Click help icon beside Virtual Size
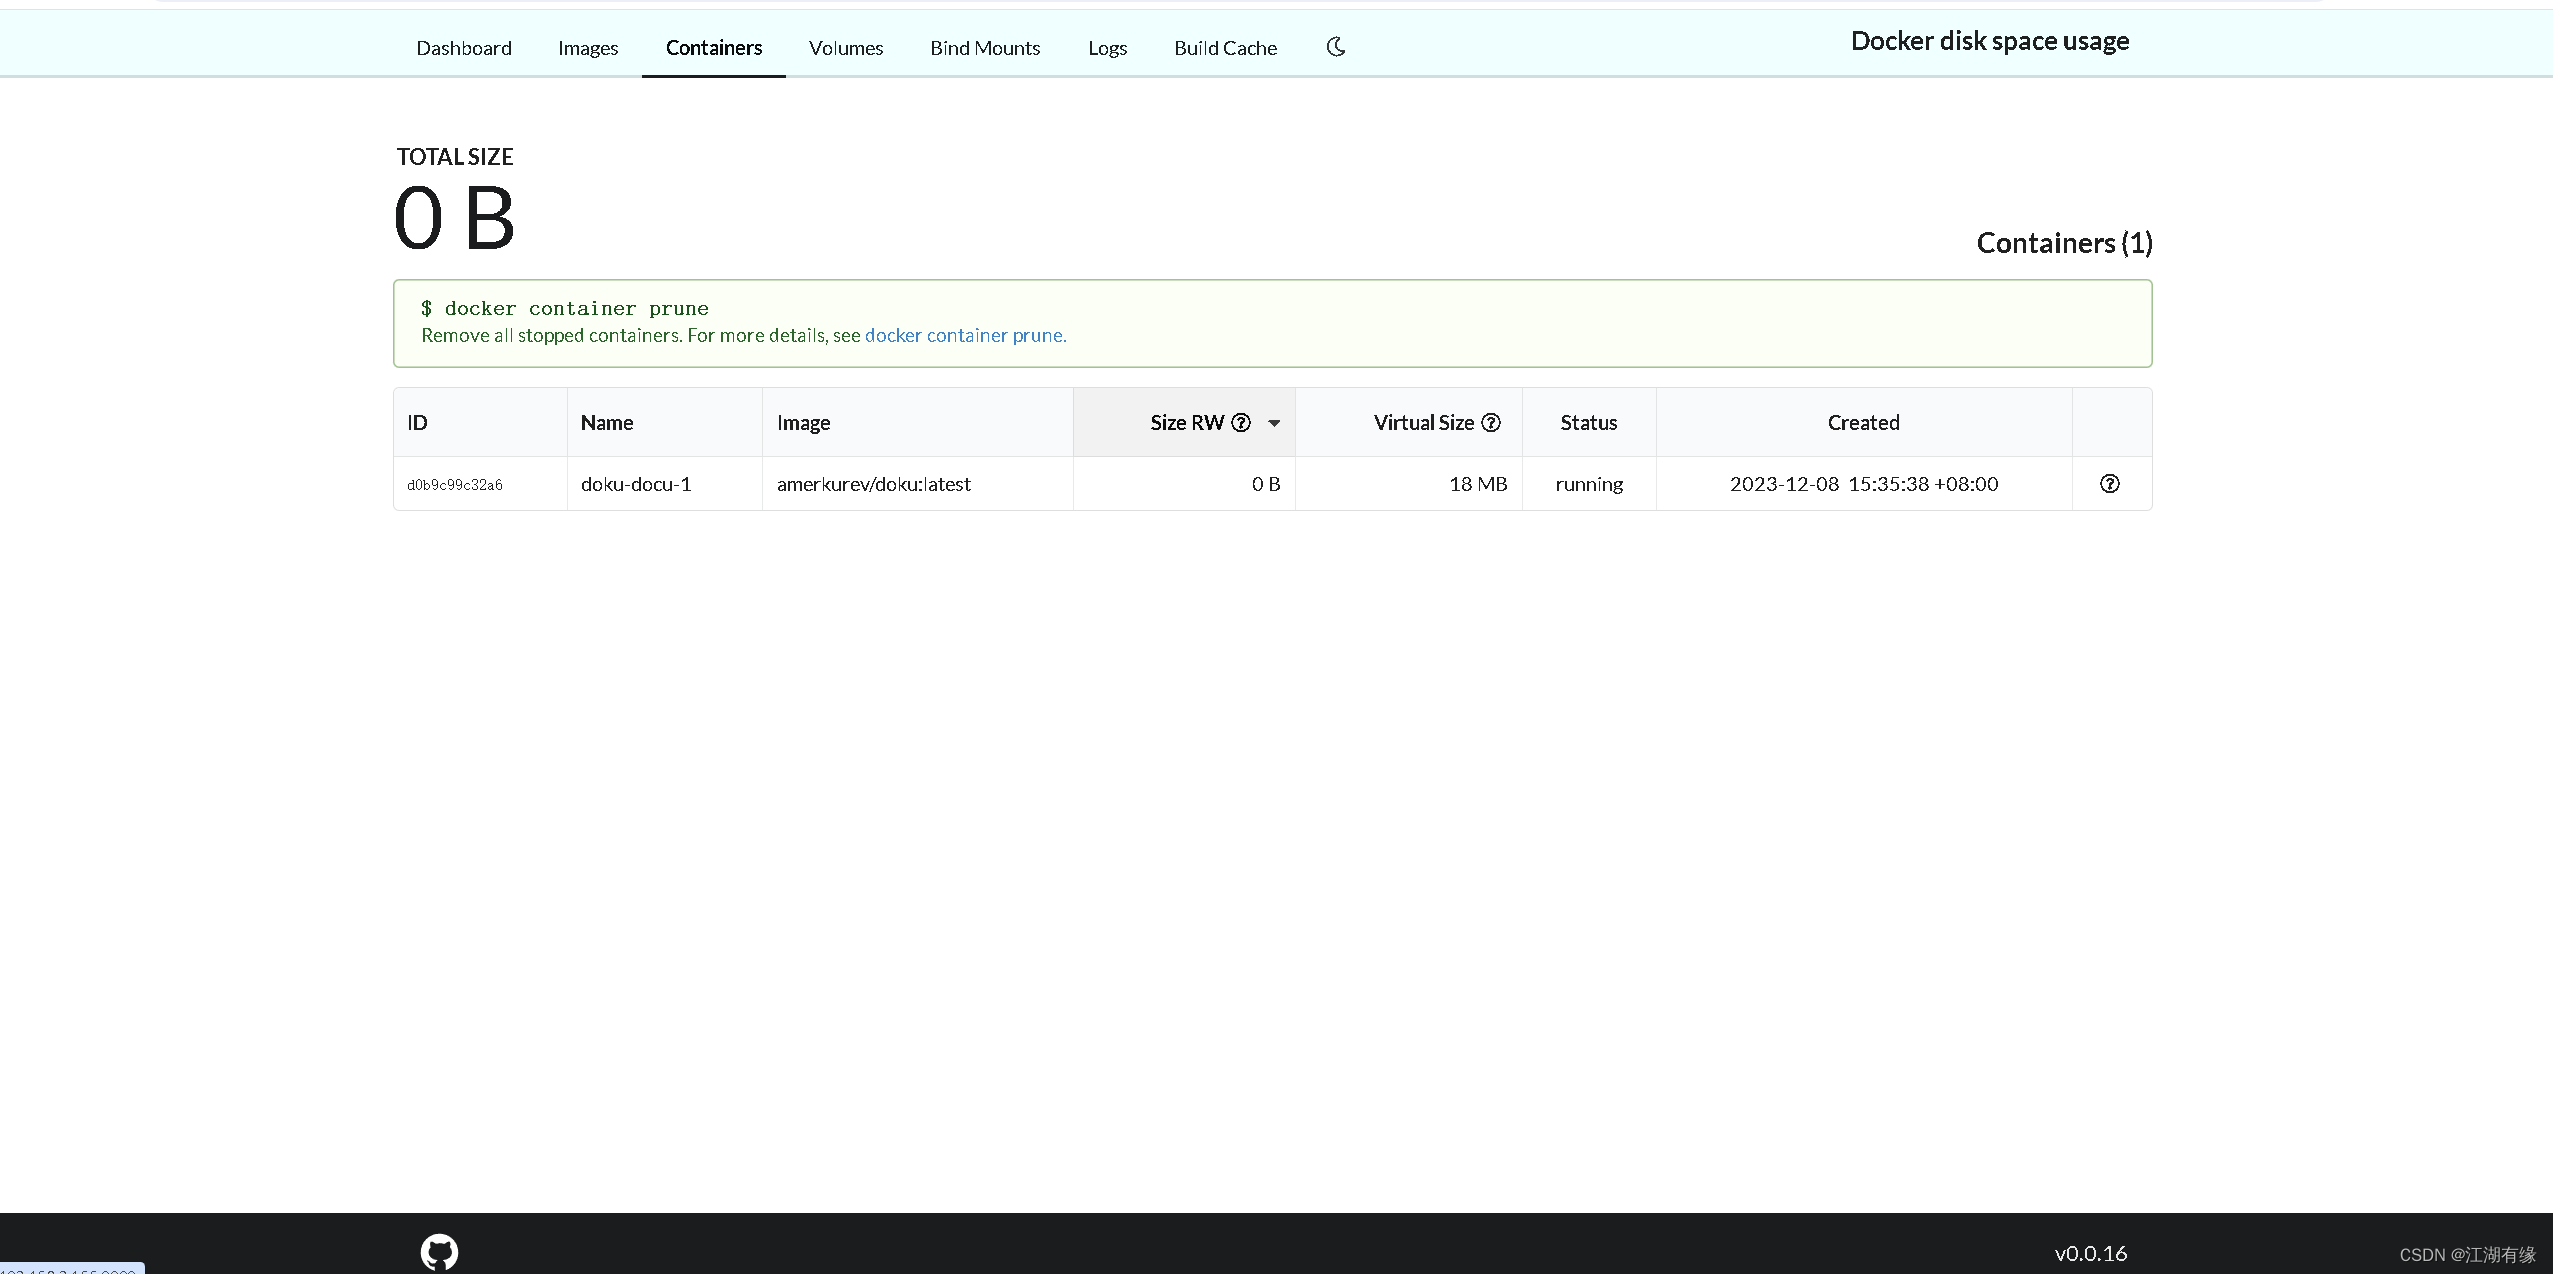The width and height of the screenshot is (2553, 1274). 1491,422
